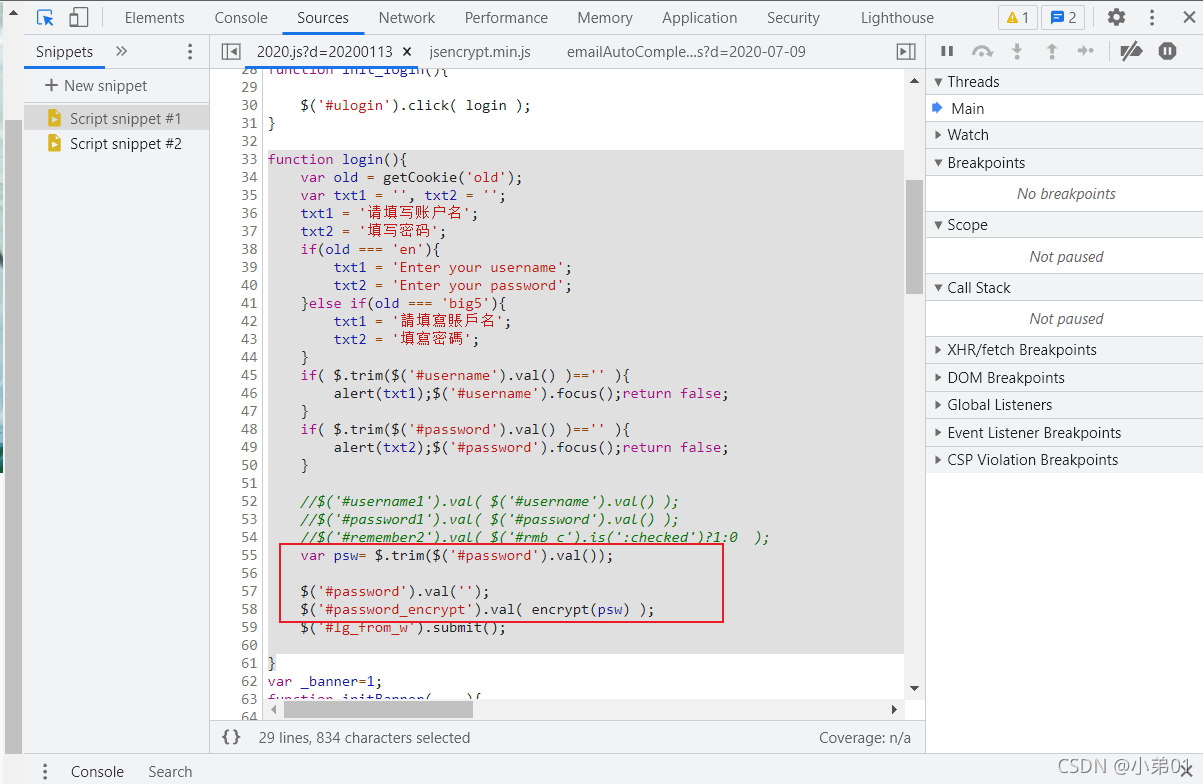1203x784 pixels.
Task: Click the step over next function call icon
Action: coord(982,50)
